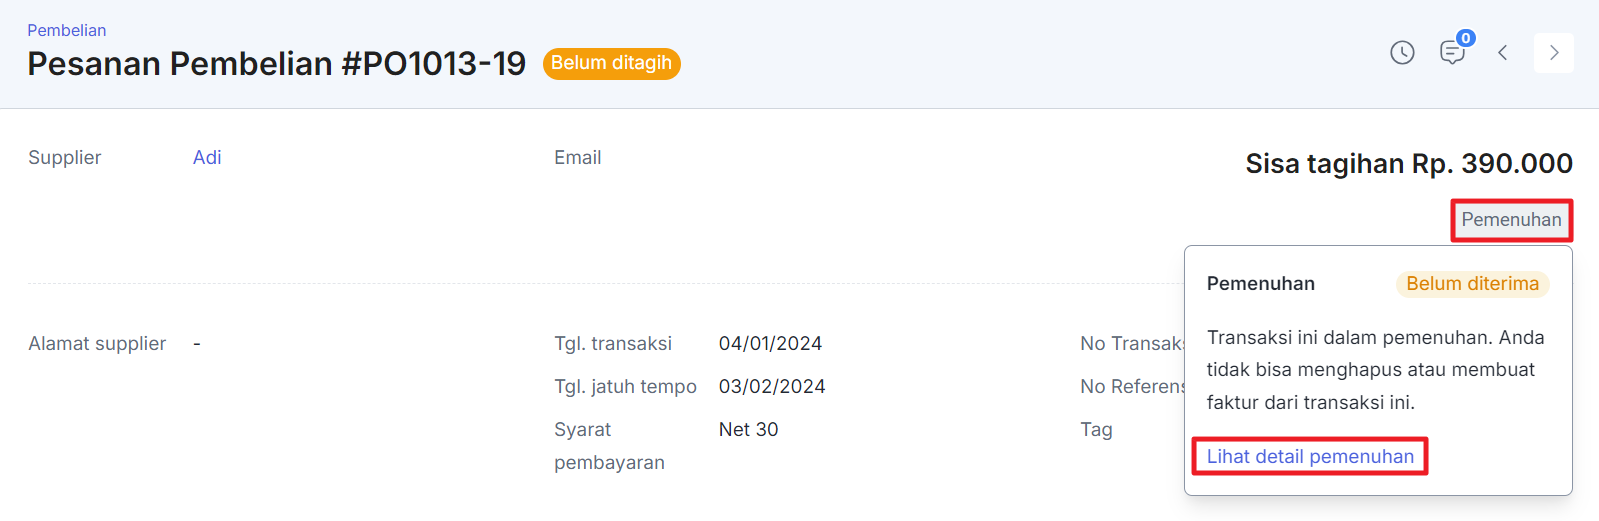Go to next purchase order arrow

1554,53
